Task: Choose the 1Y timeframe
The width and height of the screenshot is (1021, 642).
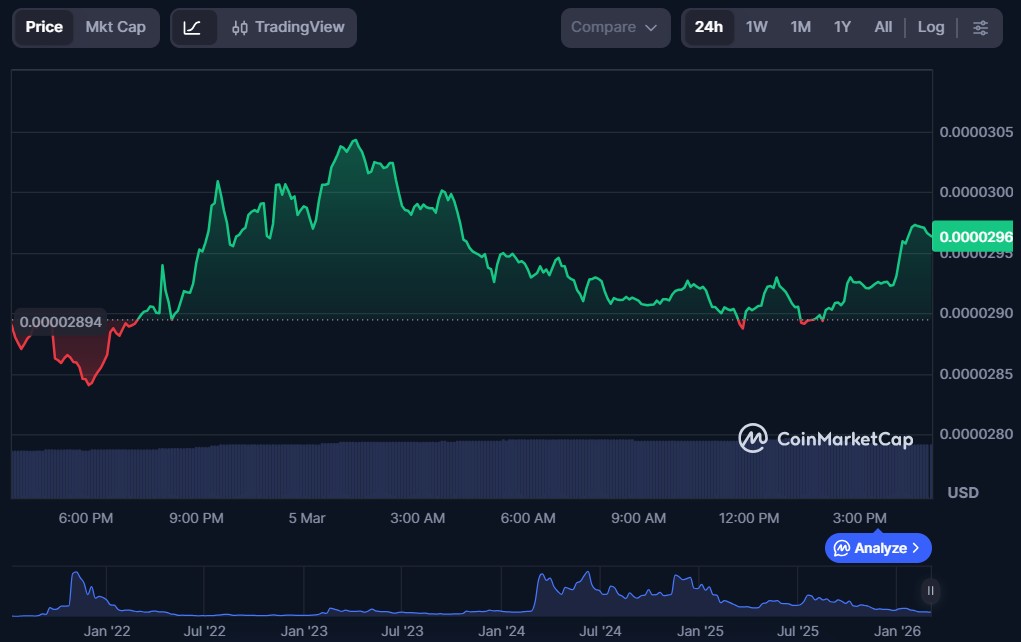Action: coord(842,28)
